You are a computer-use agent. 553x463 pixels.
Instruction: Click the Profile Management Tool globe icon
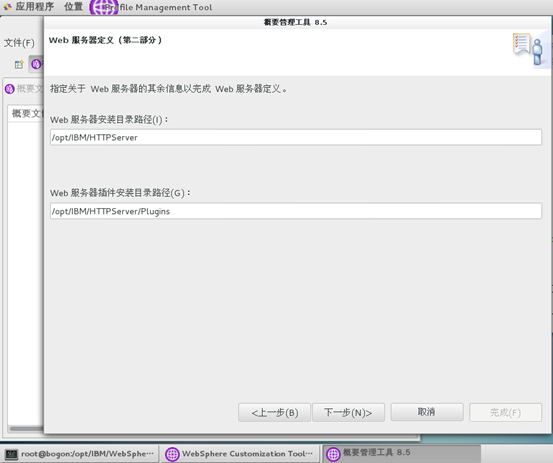pyautogui.click(x=104, y=7)
